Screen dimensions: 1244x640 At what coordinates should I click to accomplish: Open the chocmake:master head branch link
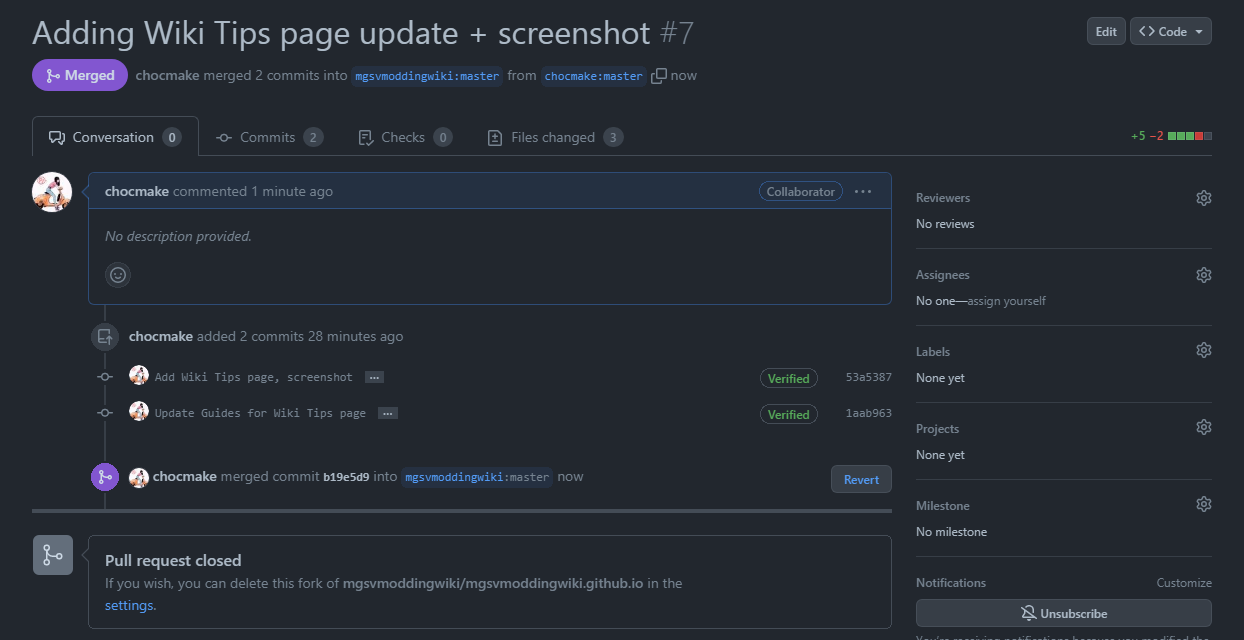click(594, 76)
